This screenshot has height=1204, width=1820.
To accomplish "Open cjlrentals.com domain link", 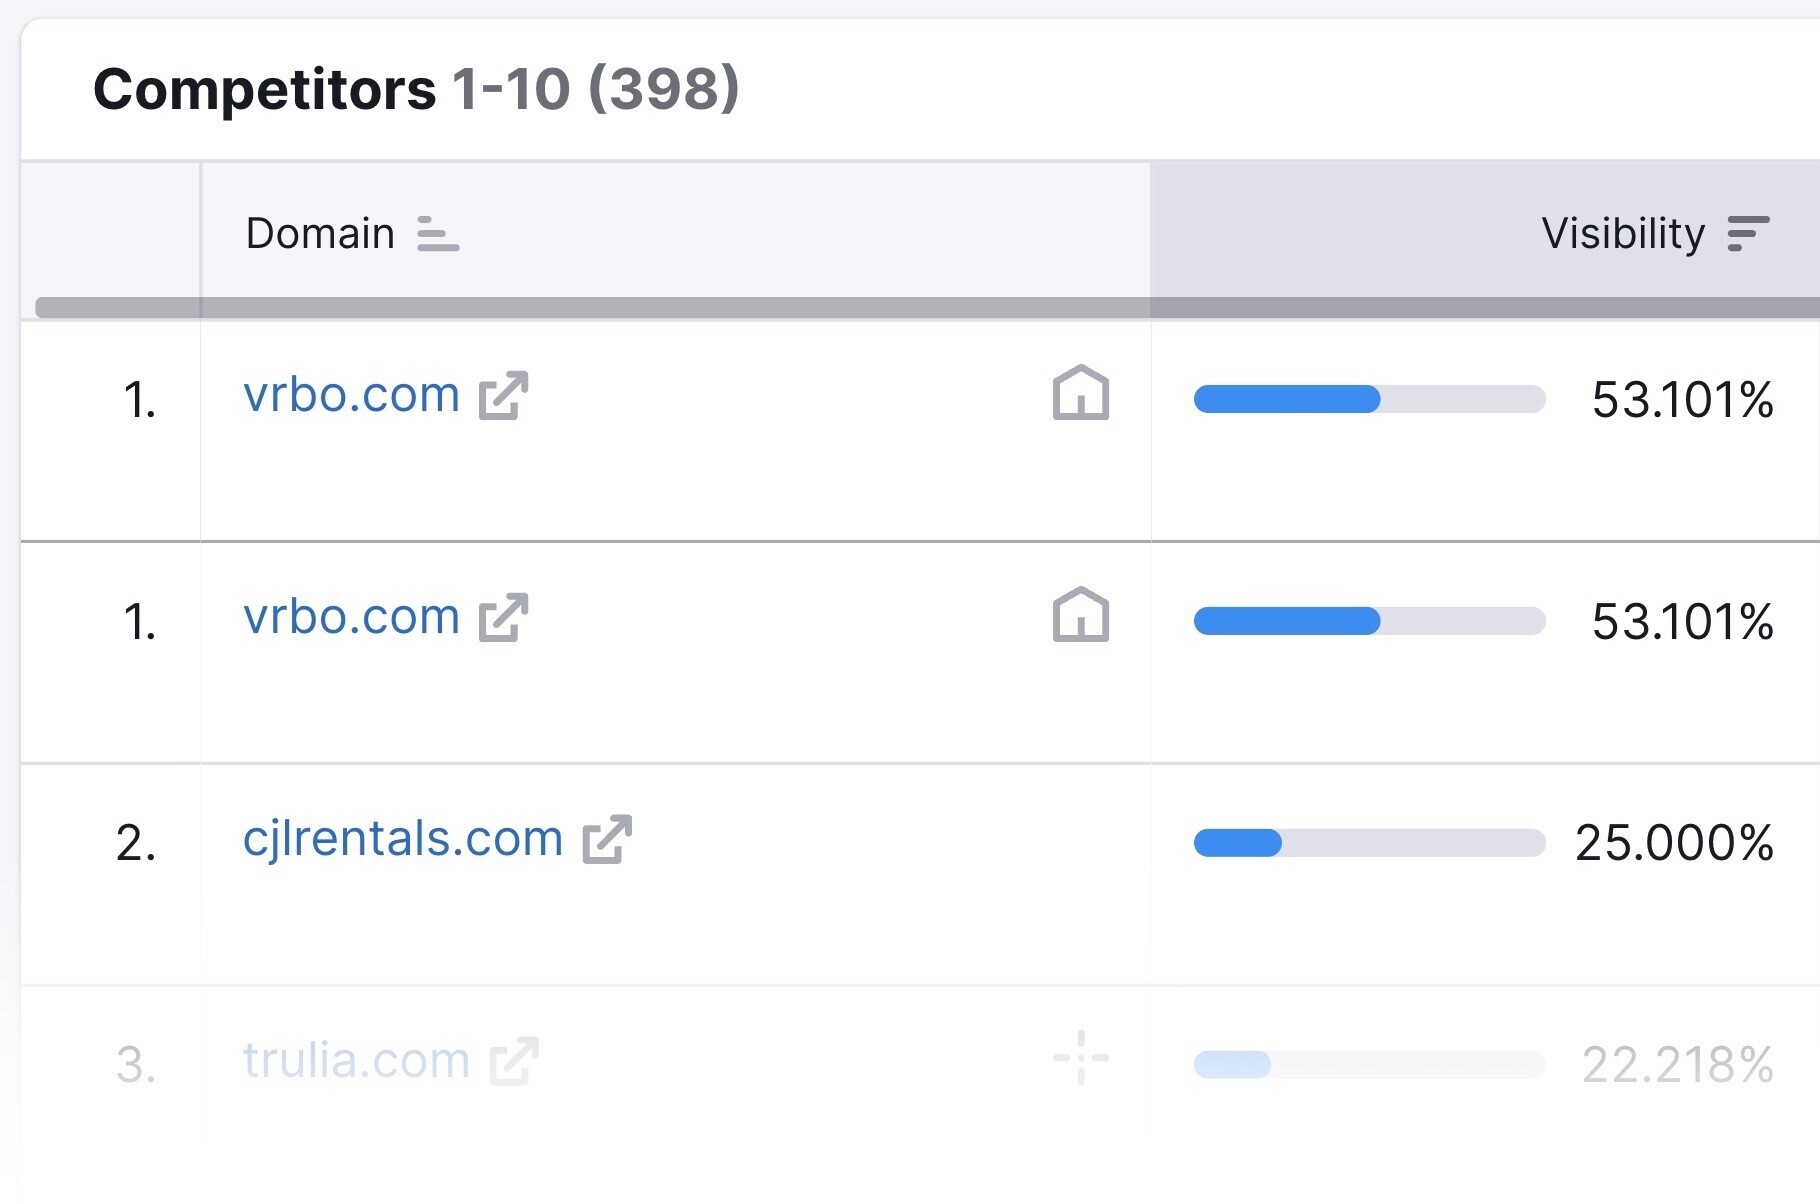I will [403, 839].
